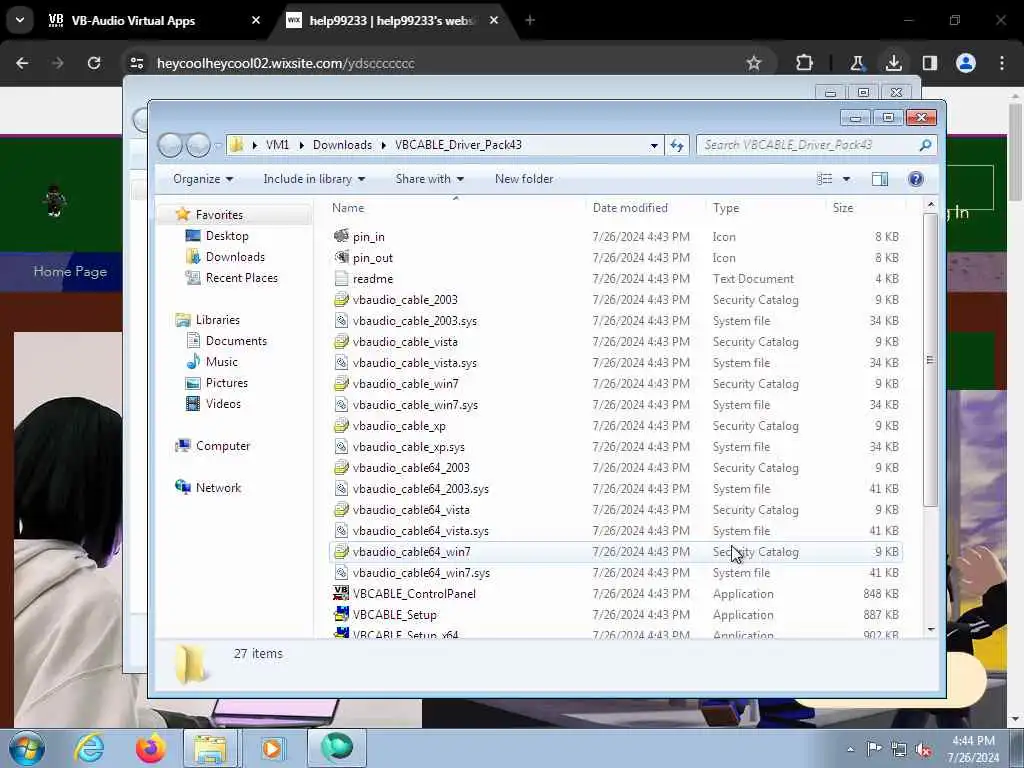Image resolution: width=1024 pixels, height=768 pixels.
Task: Open Windows Explorer taskbar button
Action: tap(210, 748)
